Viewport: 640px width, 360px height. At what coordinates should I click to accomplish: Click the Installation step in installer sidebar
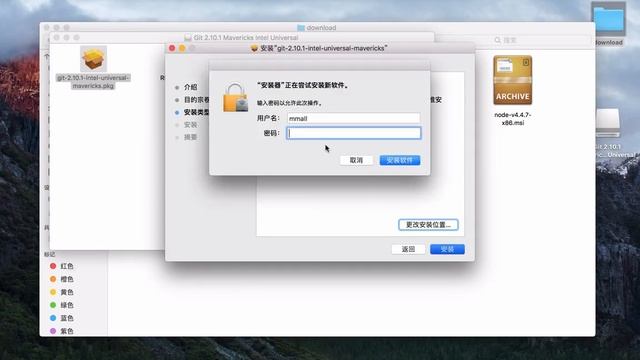tap(190, 125)
